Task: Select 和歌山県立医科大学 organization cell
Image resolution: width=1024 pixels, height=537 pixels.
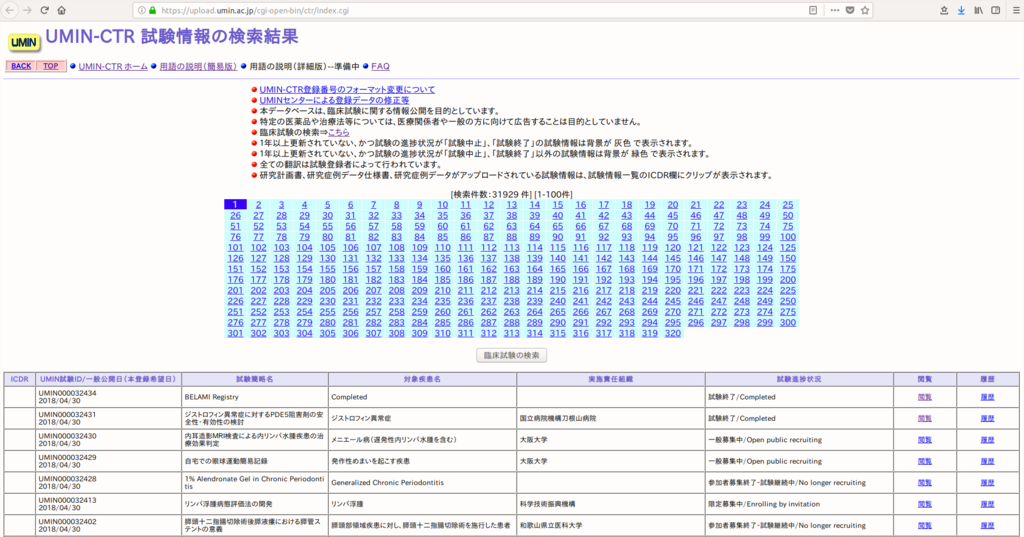Action: click(611, 525)
